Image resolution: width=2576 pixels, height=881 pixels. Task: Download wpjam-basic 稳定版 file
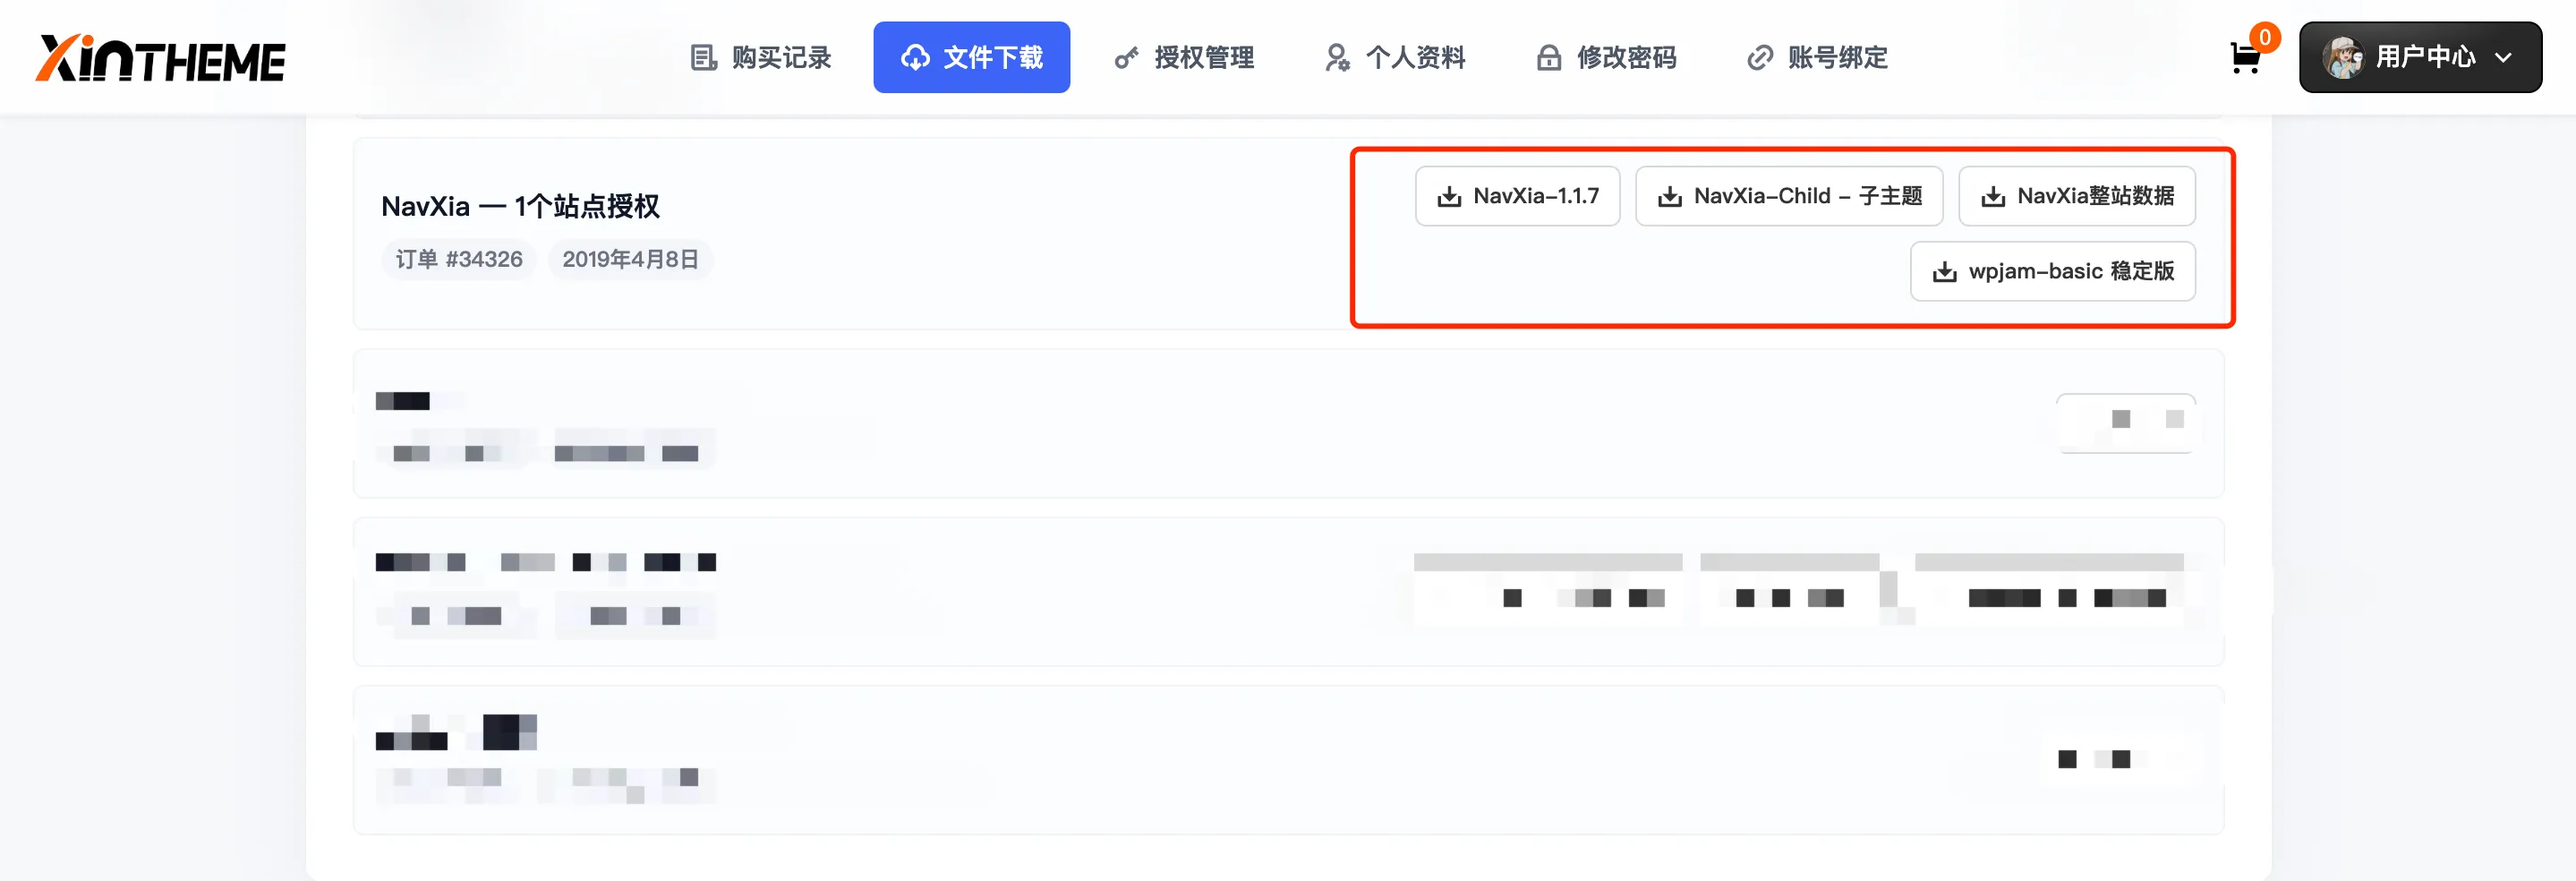(2052, 271)
